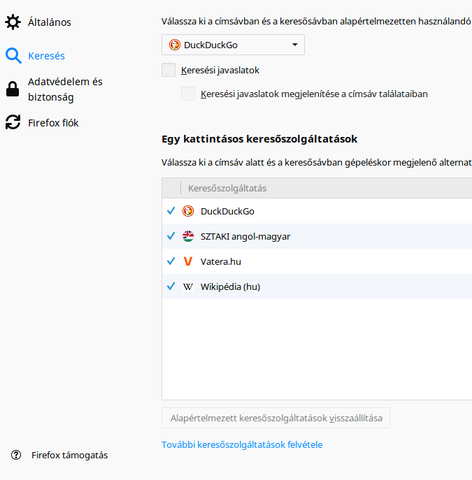472x480 pixels.
Task: Enable the Keresési javaslatok checkbox
Action: pos(169,70)
